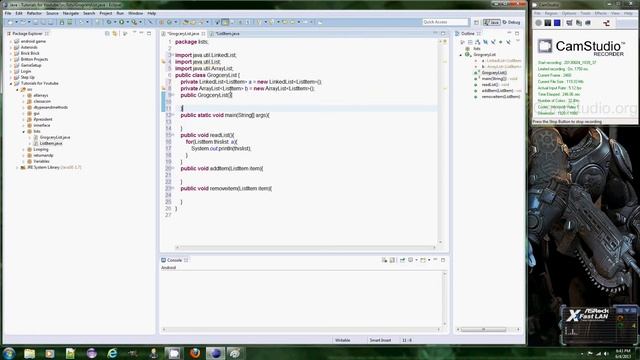Maximize the Outline panel
This screenshot has height=360, width=640.
[x=517, y=33]
